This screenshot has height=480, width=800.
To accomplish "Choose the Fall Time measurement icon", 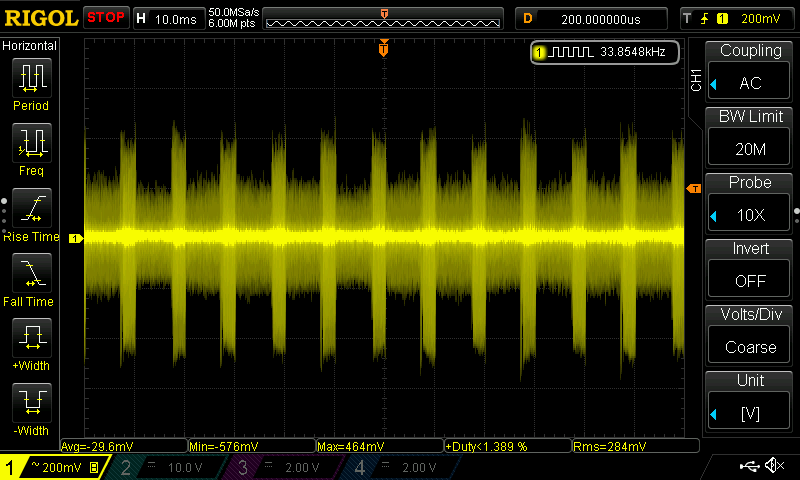I will tap(31, 275).
